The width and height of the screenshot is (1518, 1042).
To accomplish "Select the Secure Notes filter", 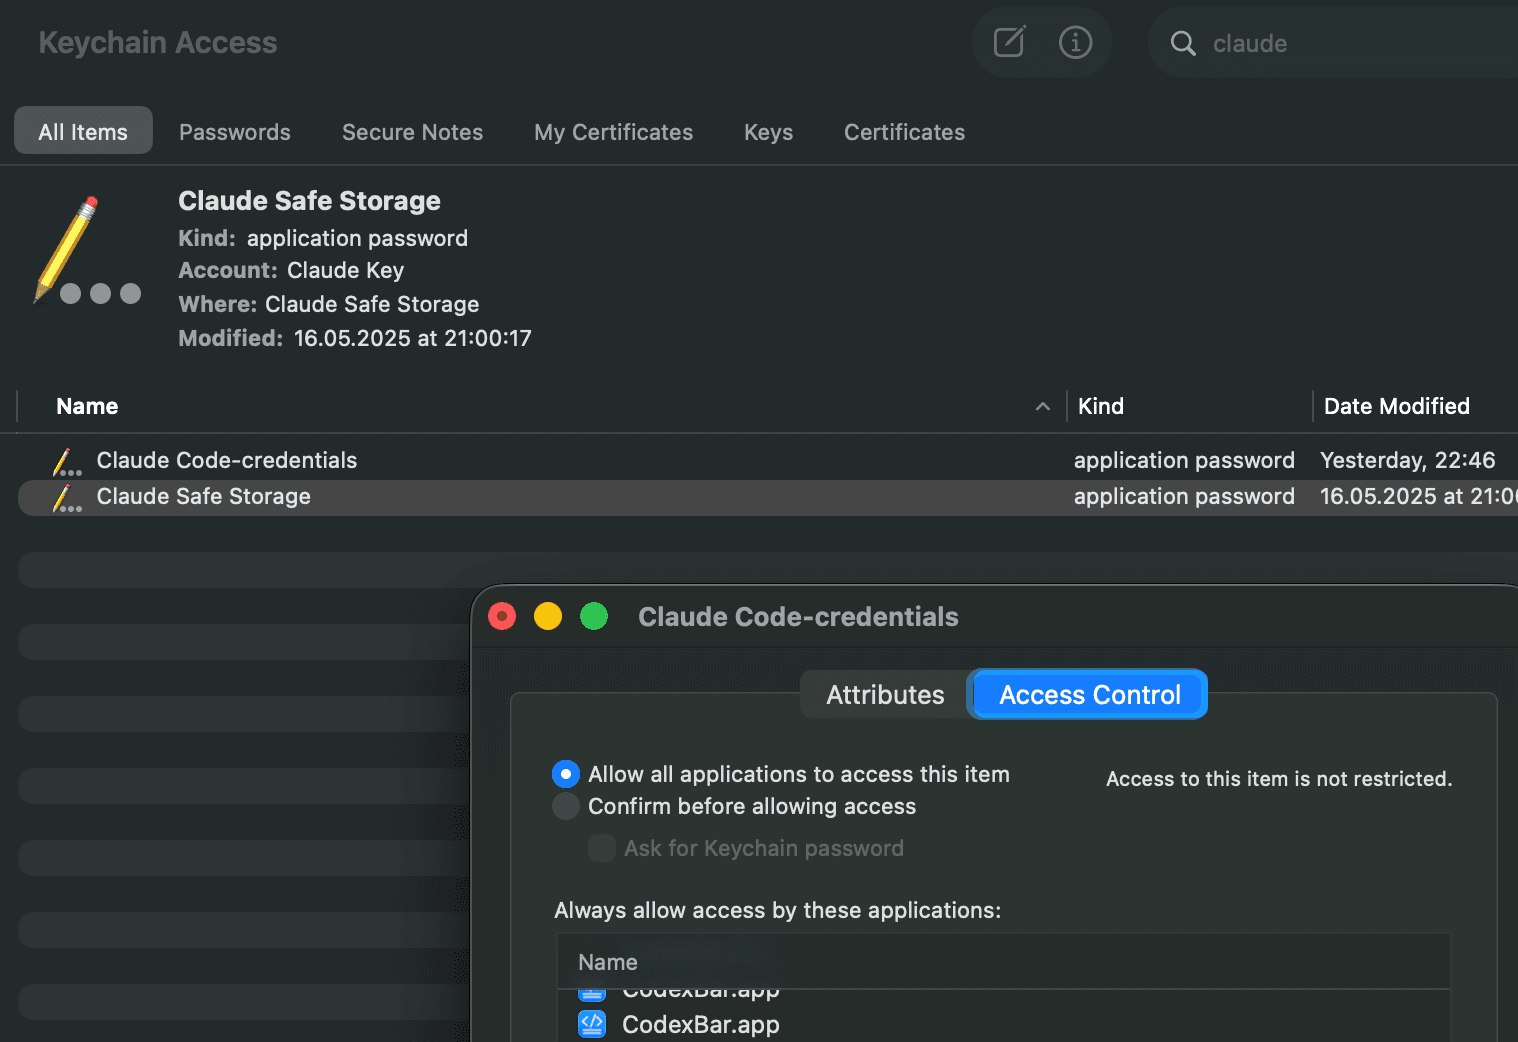I will click(412, 131).
